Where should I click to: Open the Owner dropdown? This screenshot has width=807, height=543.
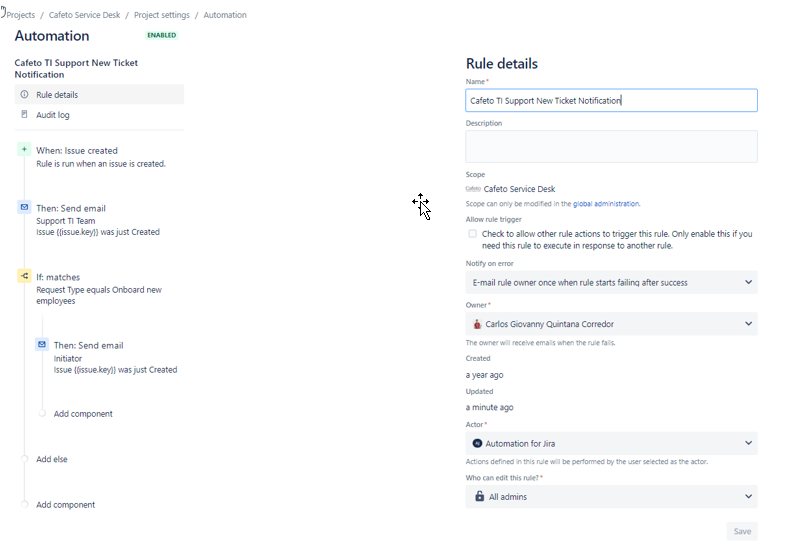(x=611, y=324)
